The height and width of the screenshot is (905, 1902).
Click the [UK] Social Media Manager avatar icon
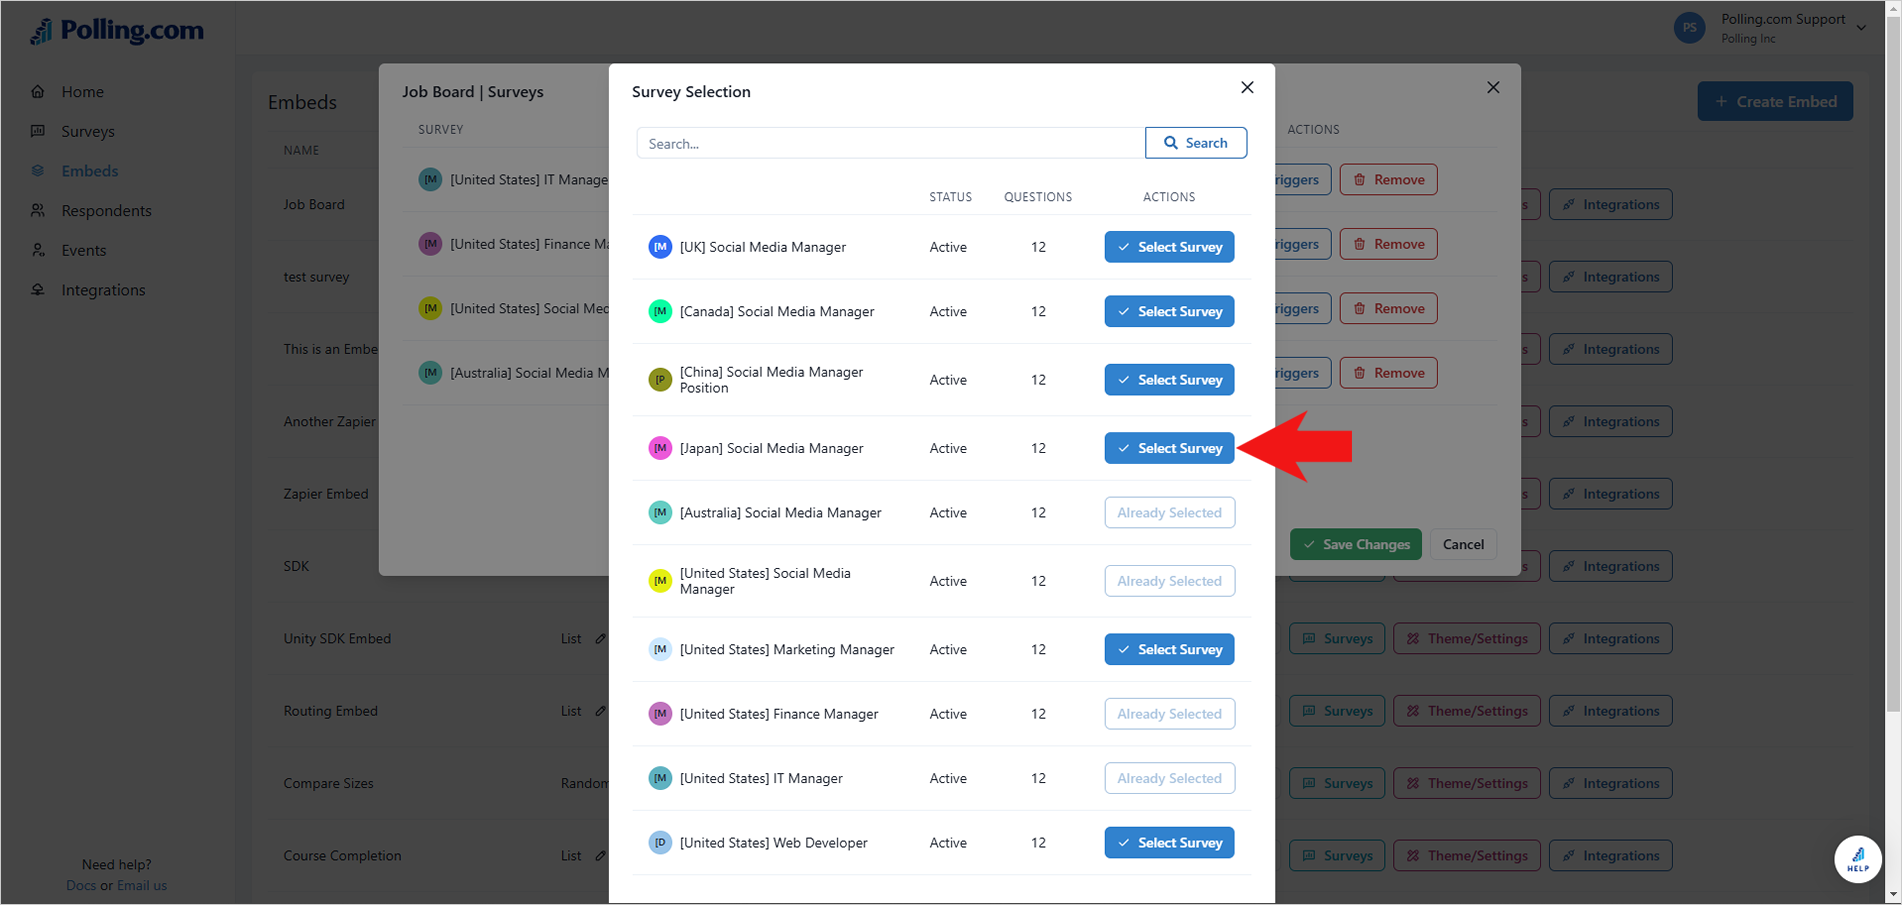[660, 247]
